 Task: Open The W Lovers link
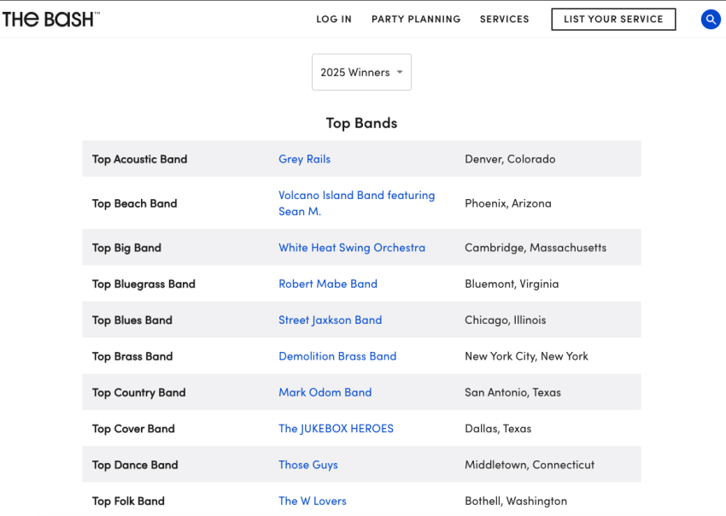click(312, 500)
